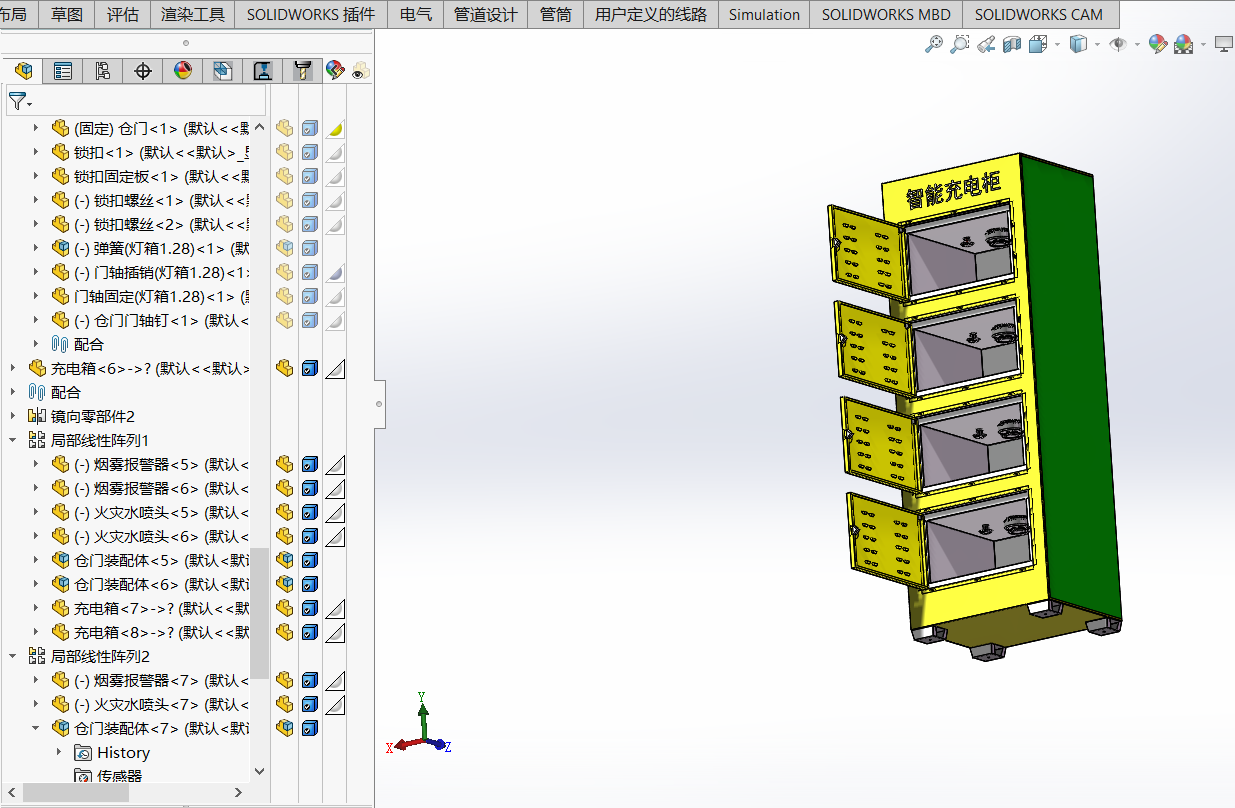
Task: Toggle hide/show icon for 仓门装配体<5>
Action: 285,560
